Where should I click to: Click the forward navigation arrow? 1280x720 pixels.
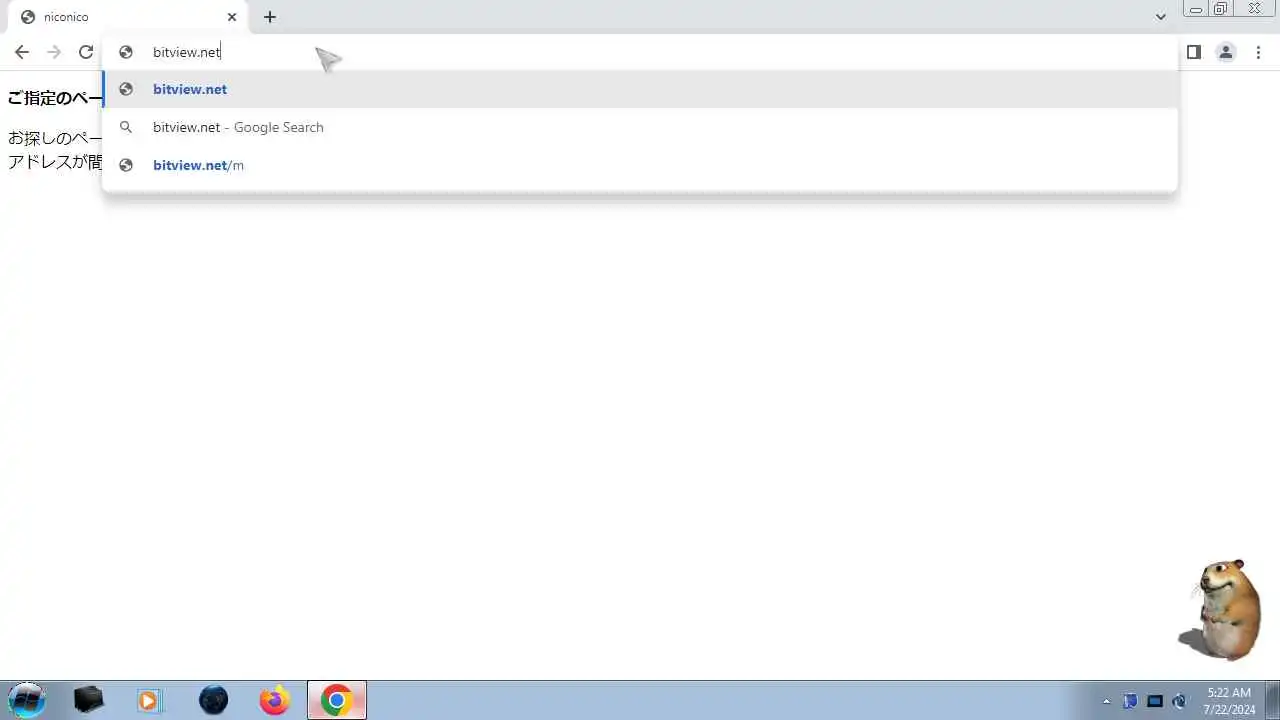tap(54, 52)
